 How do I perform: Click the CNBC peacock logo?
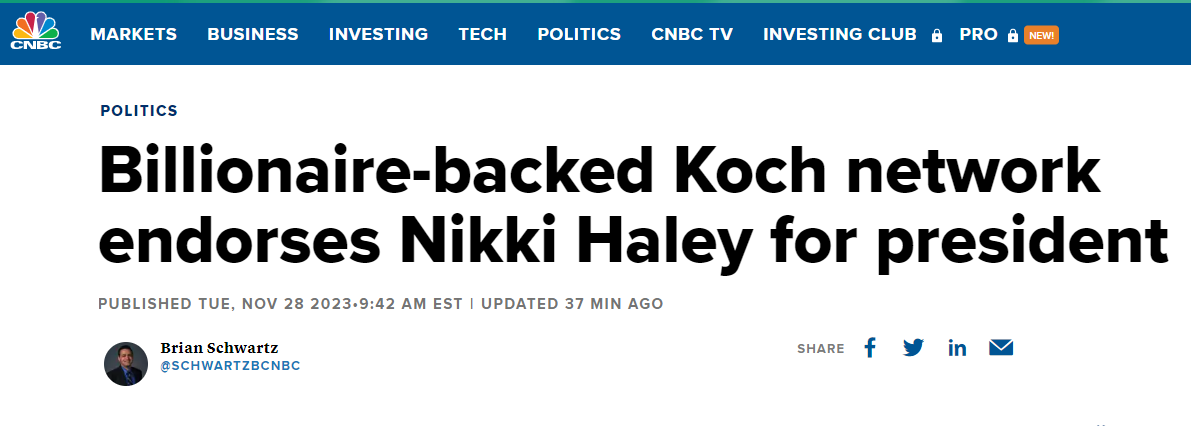point(36,31)
